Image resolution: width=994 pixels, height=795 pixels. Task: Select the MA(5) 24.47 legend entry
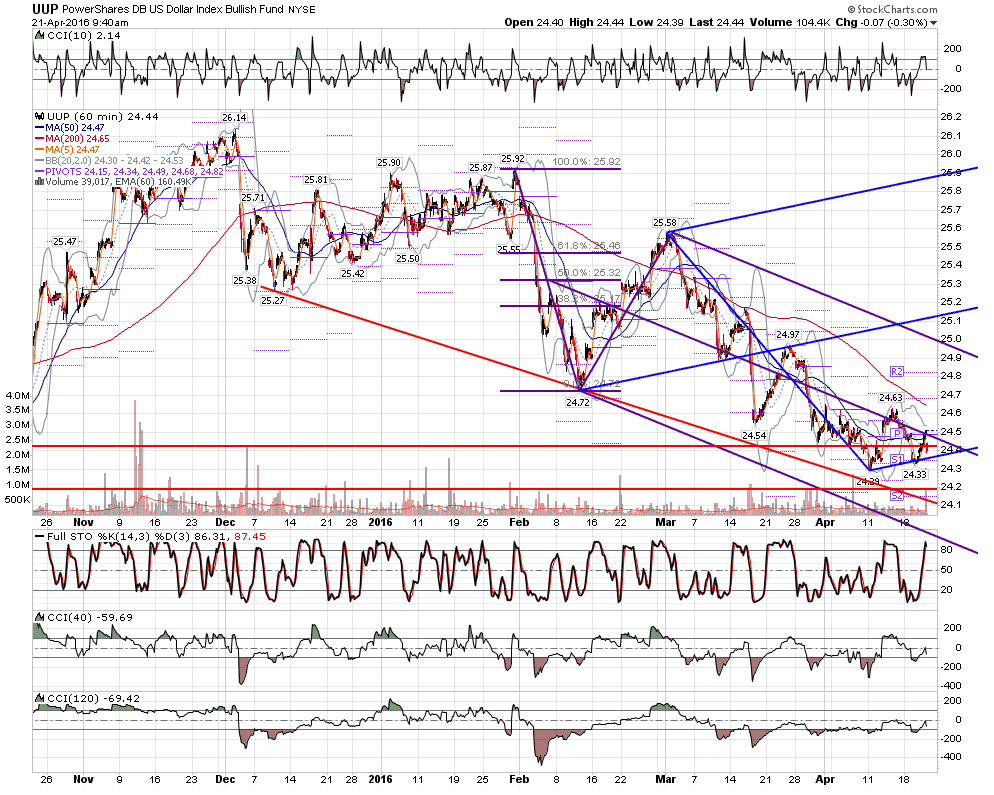point(67,149)
